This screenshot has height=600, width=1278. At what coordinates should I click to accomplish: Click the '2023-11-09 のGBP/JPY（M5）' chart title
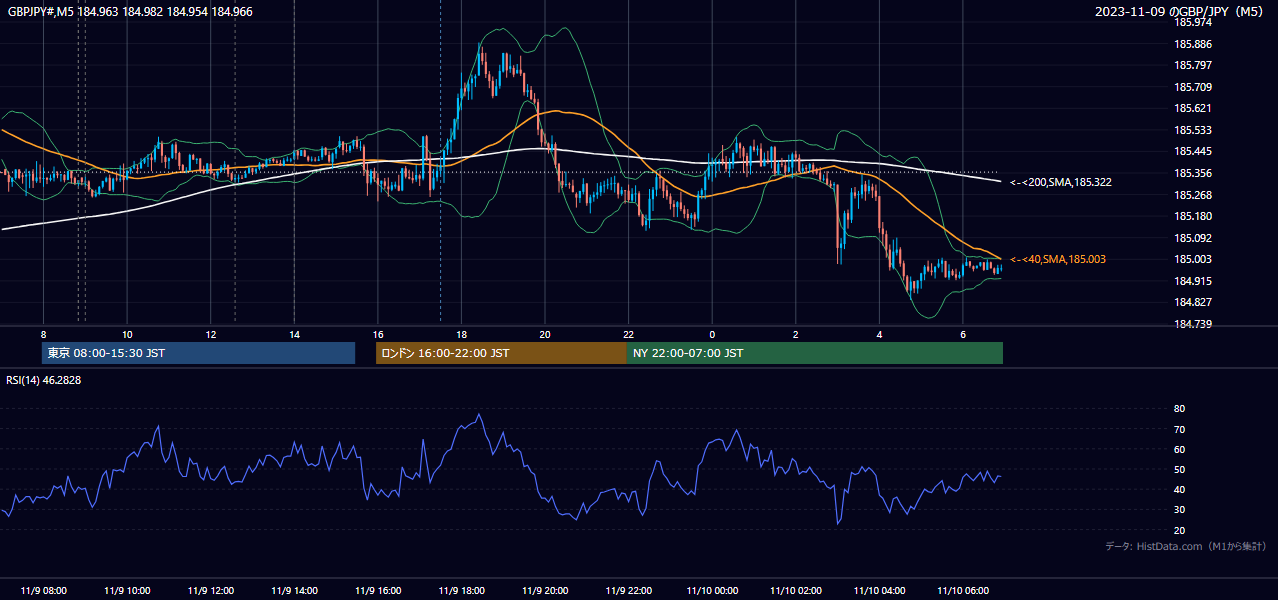[x=1181, y=11]
